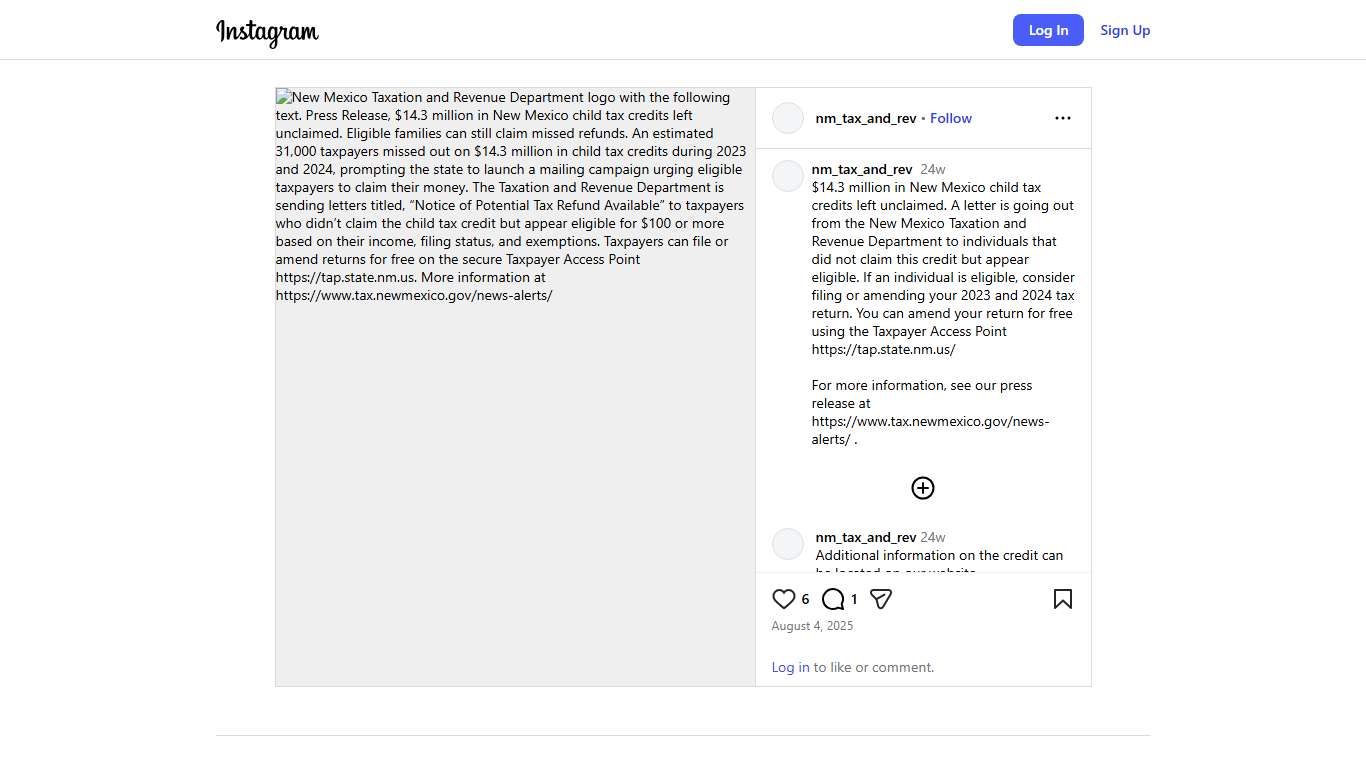Click the commenter avatar beside second comment
Screen dimensions: 1366x768
[788, 544]
